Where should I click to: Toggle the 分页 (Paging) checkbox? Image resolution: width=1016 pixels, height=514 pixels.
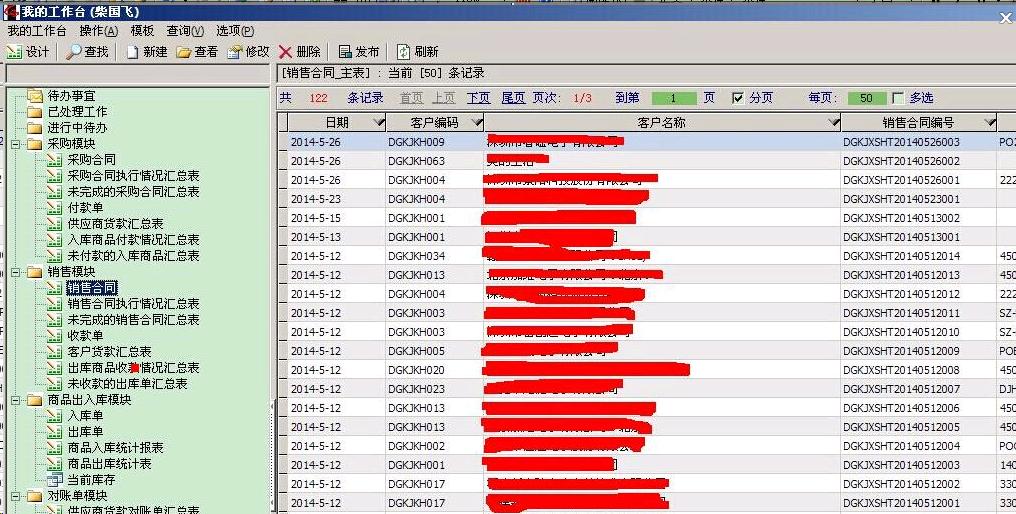coord(738,98)
